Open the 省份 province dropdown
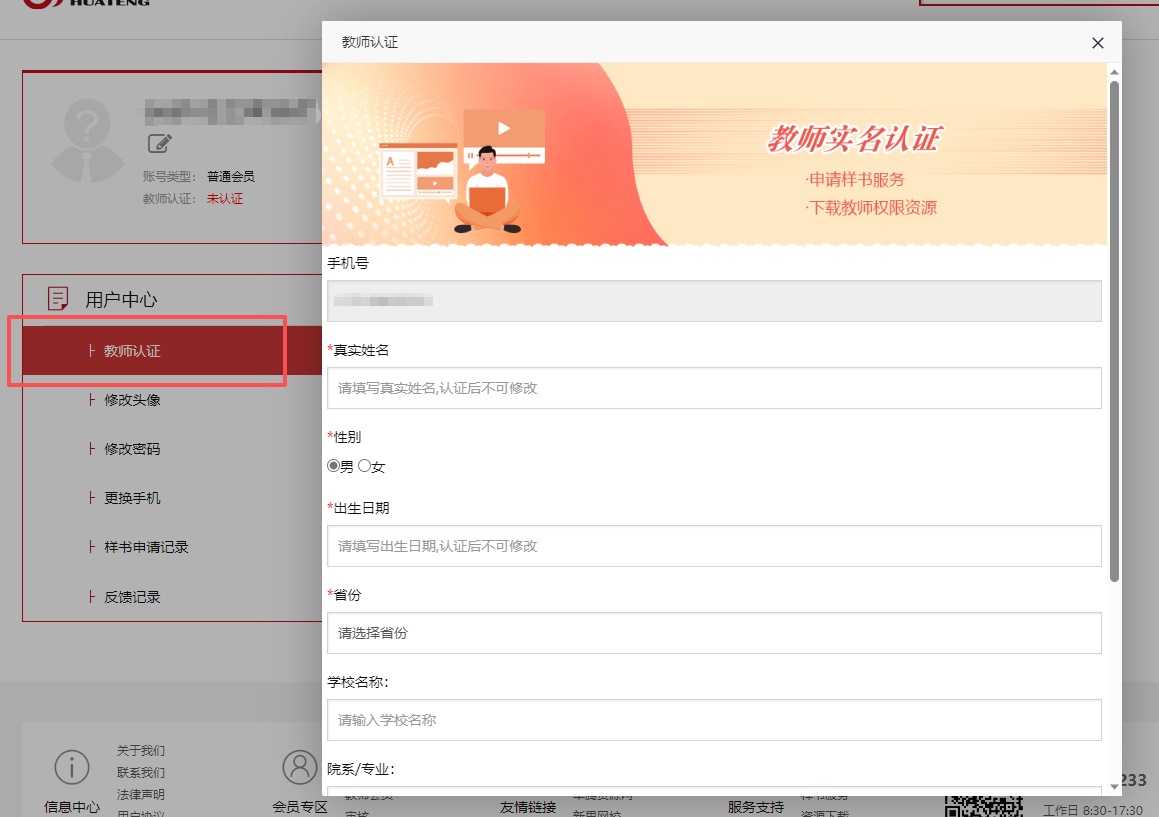This screenshot has height=817, width=1159. point(714,633)
